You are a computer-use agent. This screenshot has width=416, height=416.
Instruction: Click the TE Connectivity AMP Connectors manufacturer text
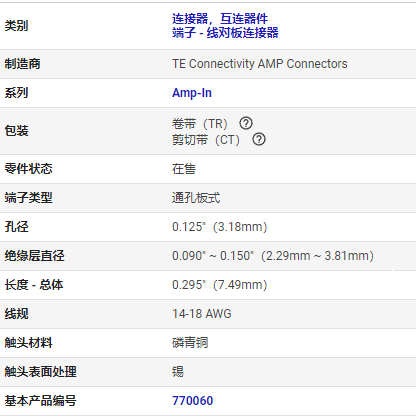point(260,64)
